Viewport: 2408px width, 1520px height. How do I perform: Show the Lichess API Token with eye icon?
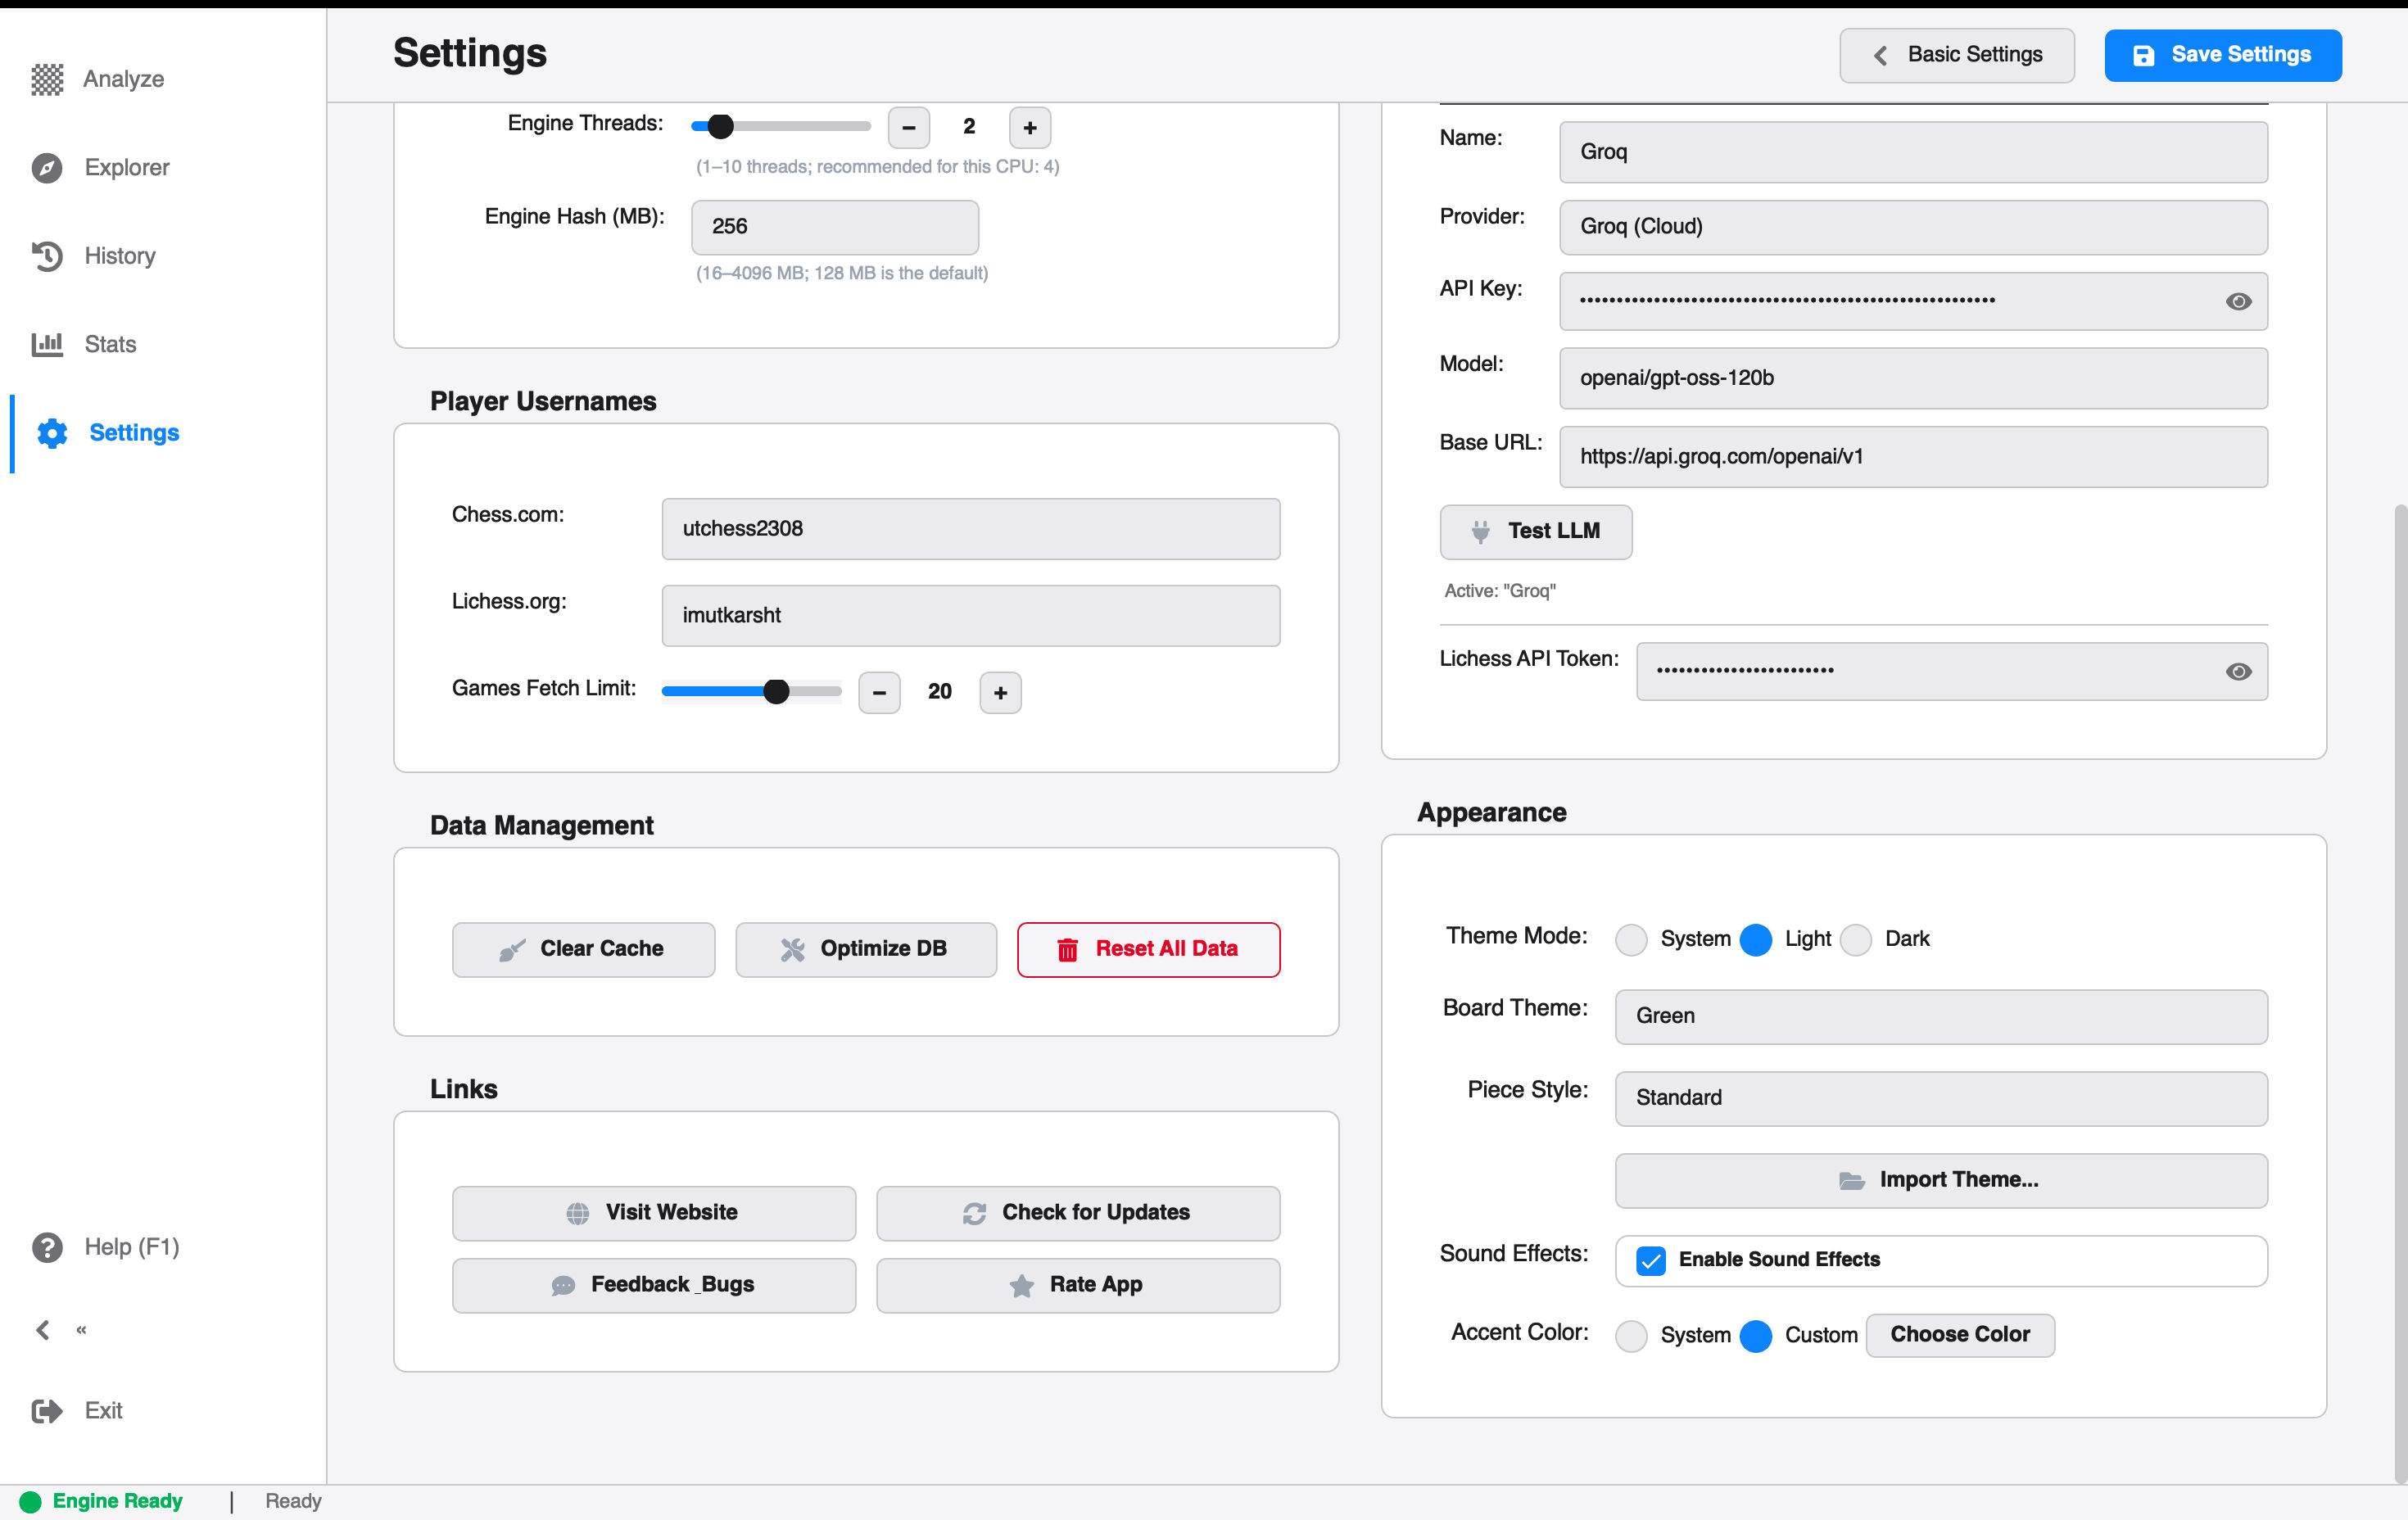[x=2238, y=671]
